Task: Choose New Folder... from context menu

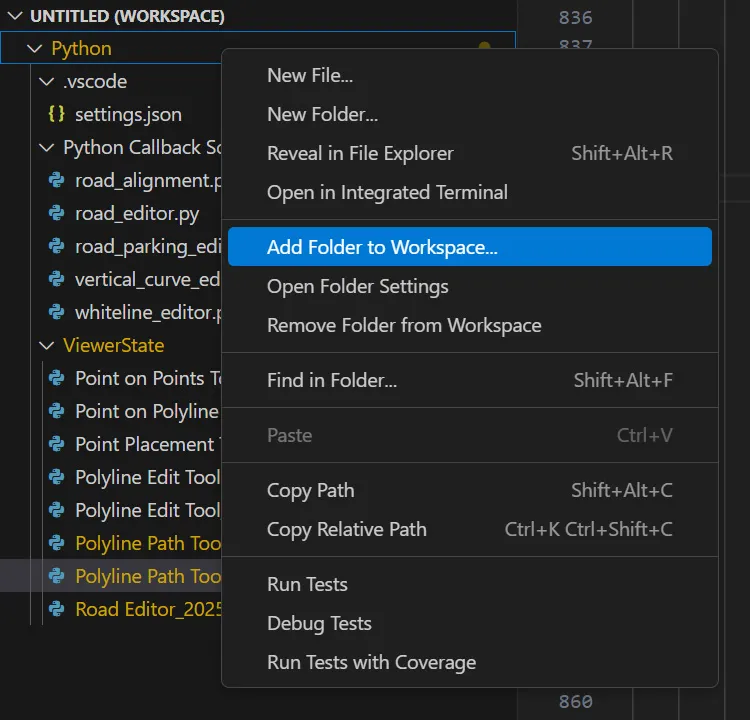Action: click(470, 114)
